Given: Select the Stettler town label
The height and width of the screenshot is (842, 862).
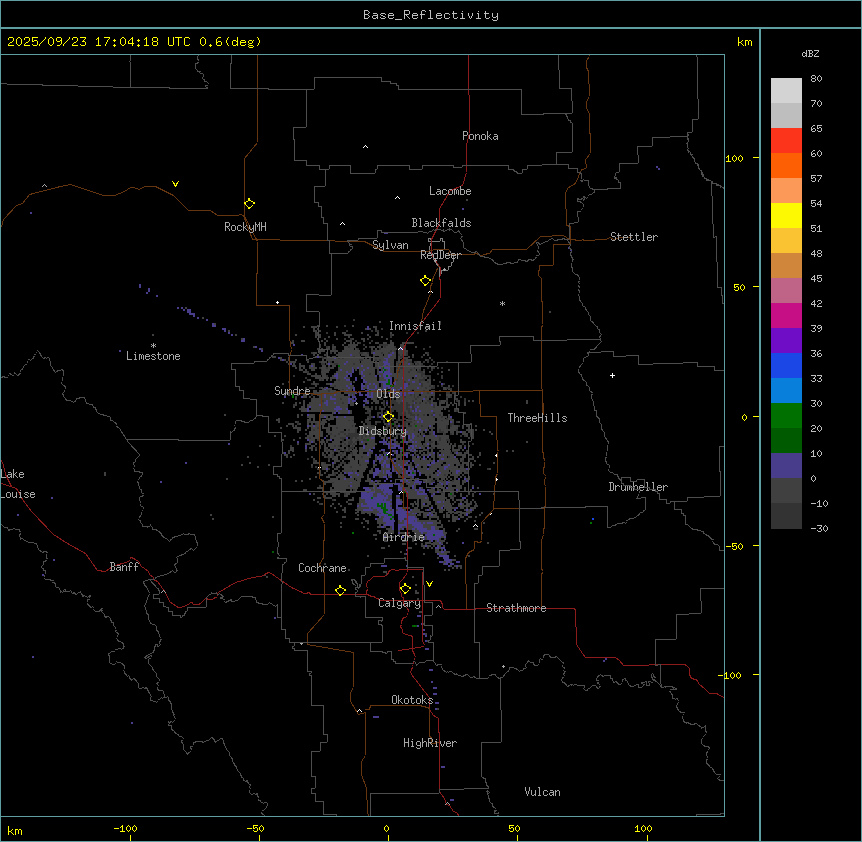Looking at the screenshot, I should 634,237.
